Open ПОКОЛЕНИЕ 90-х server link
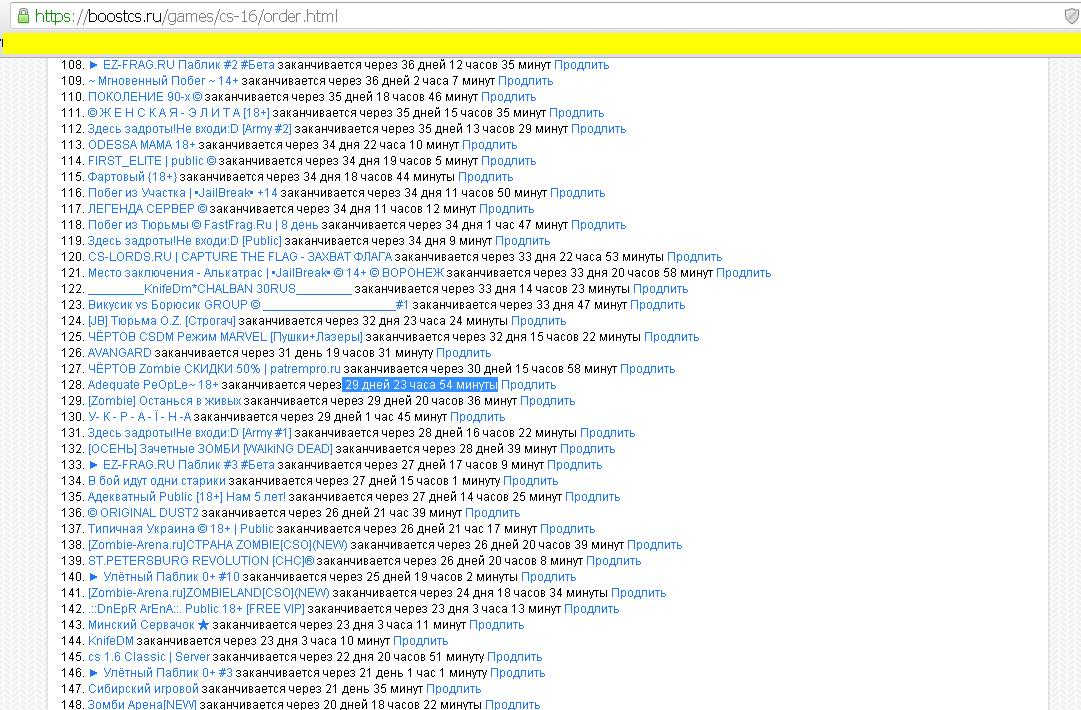The width and height of the screenshot is (1081, 710). 145,97
